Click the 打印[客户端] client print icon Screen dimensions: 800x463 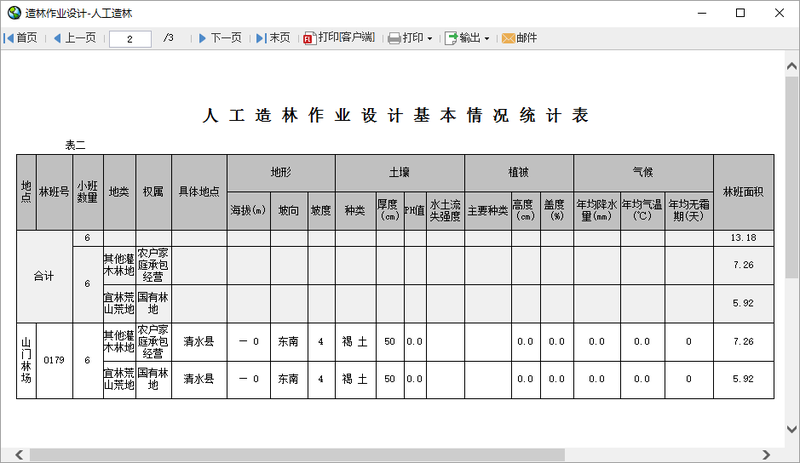click(x=309, y=39)
